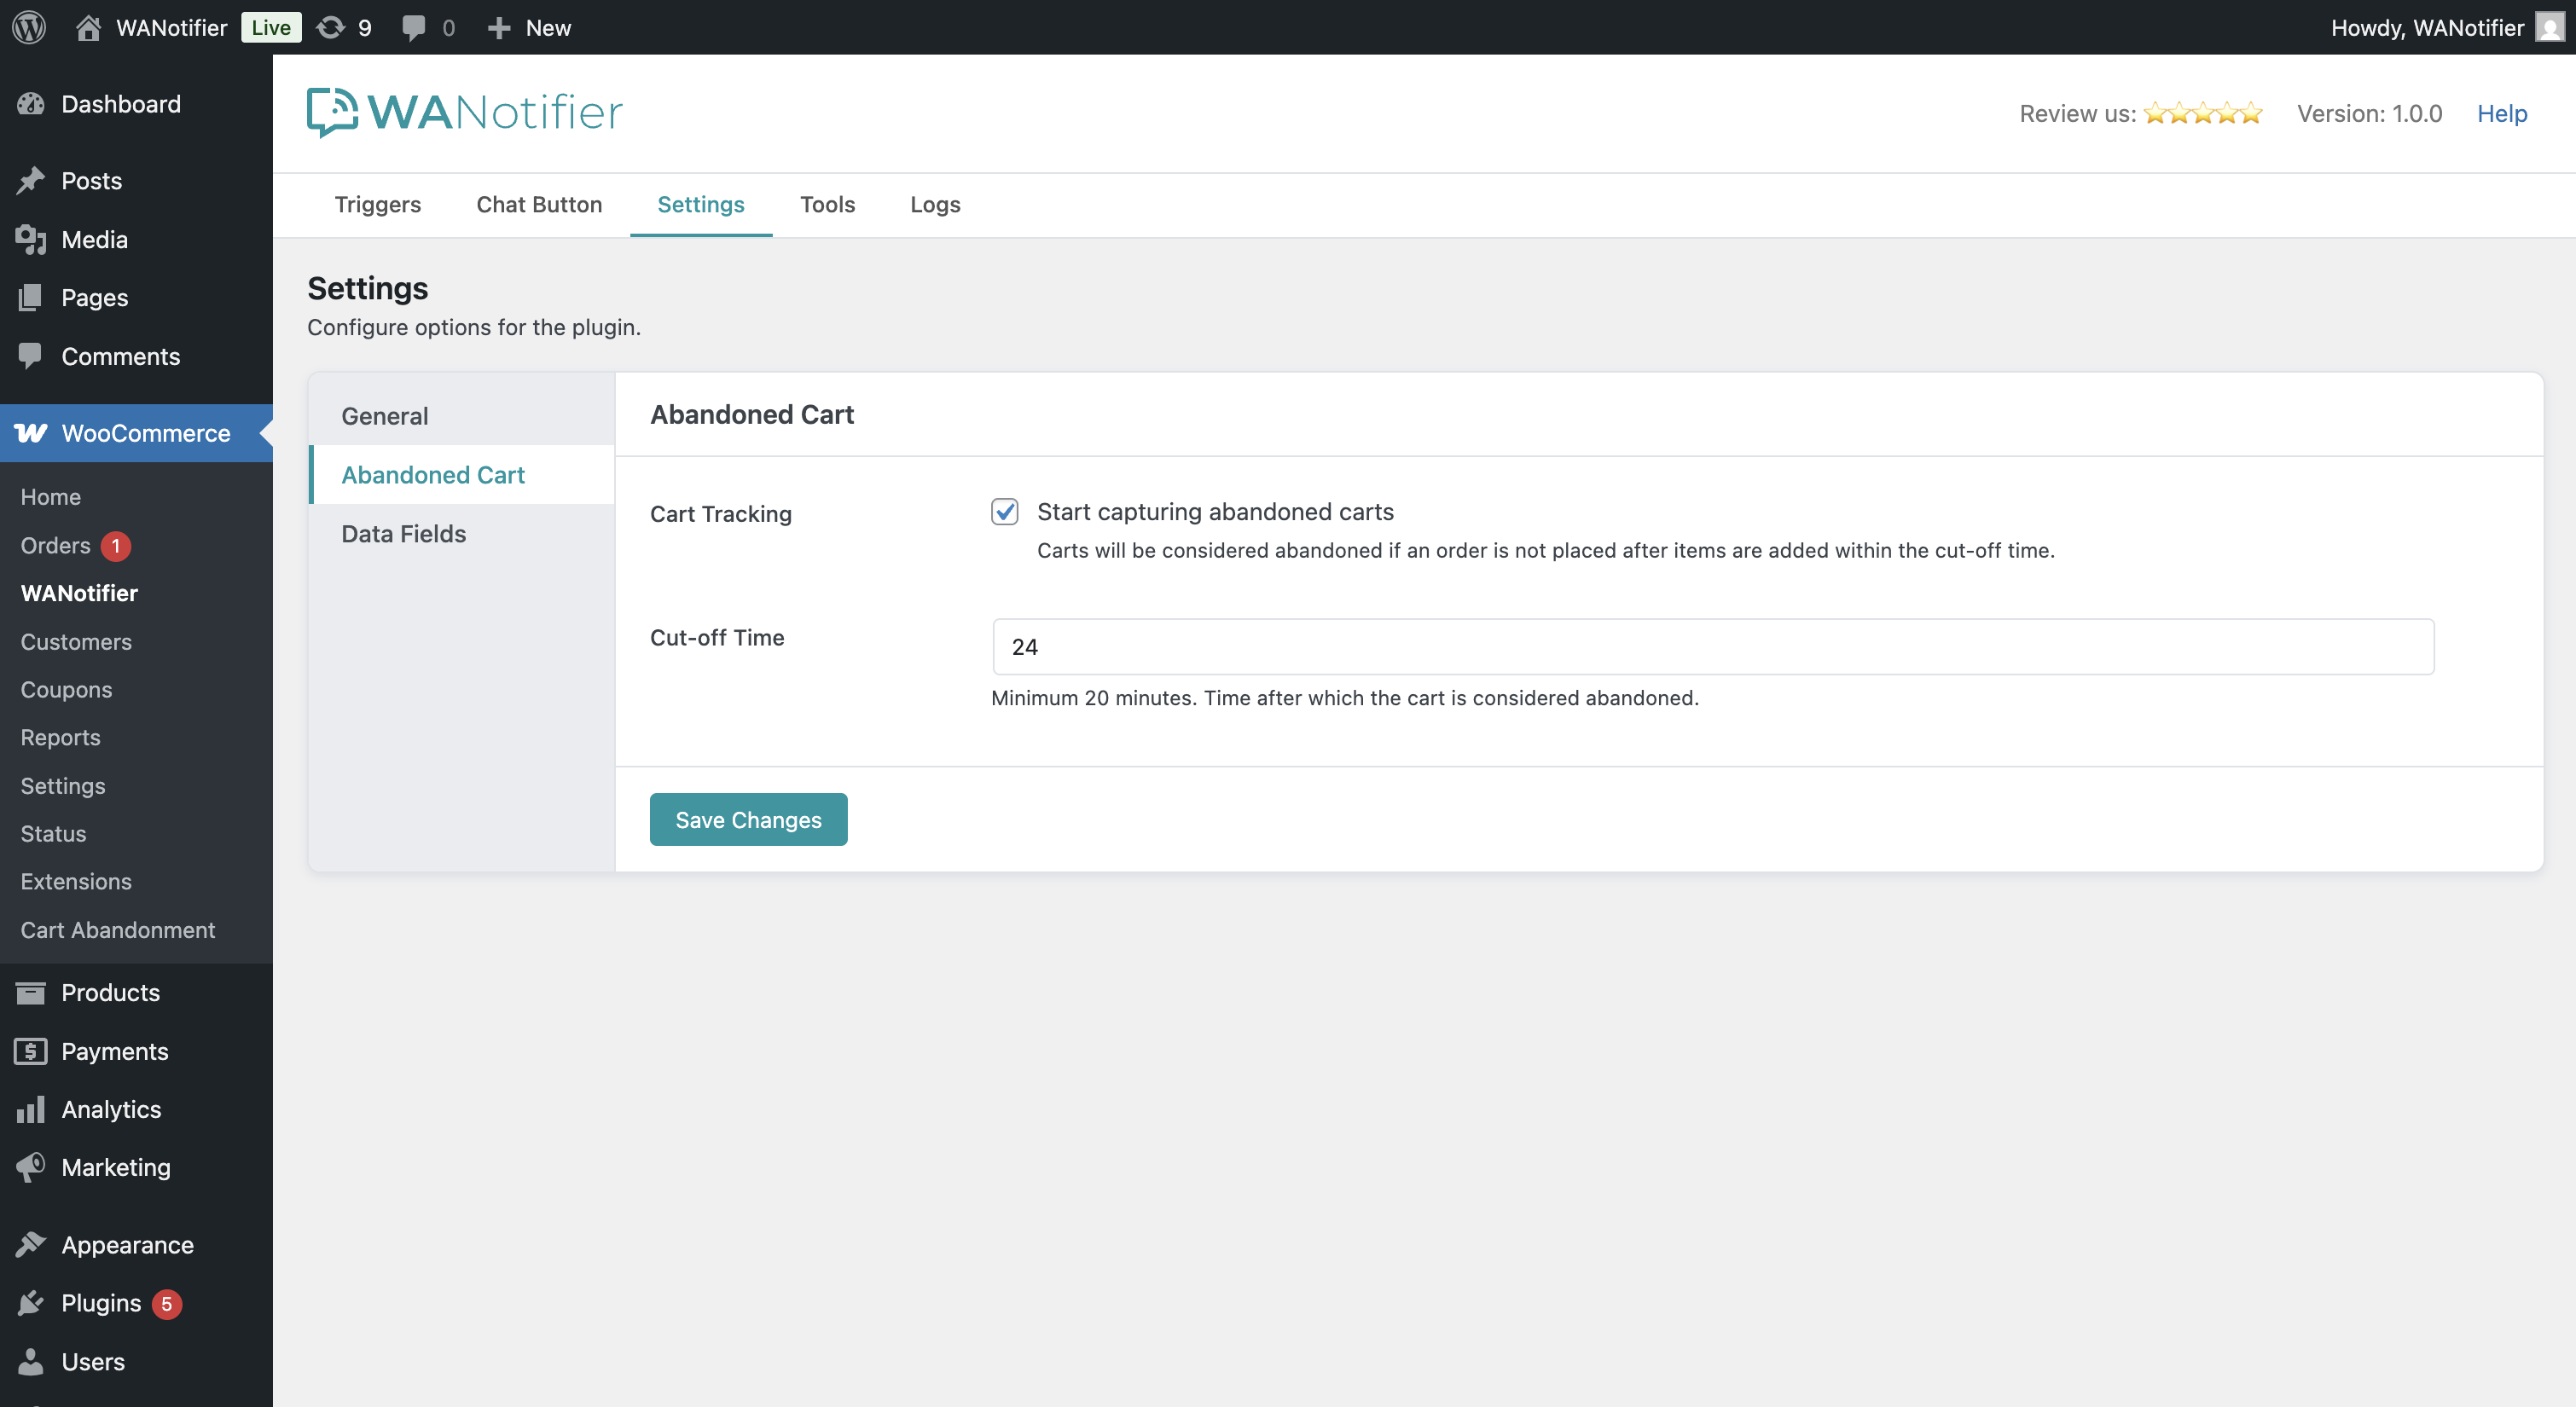This screenshot has width=2576, height=1407.
Task: Open the Logs tab
Action: (934, 204)
